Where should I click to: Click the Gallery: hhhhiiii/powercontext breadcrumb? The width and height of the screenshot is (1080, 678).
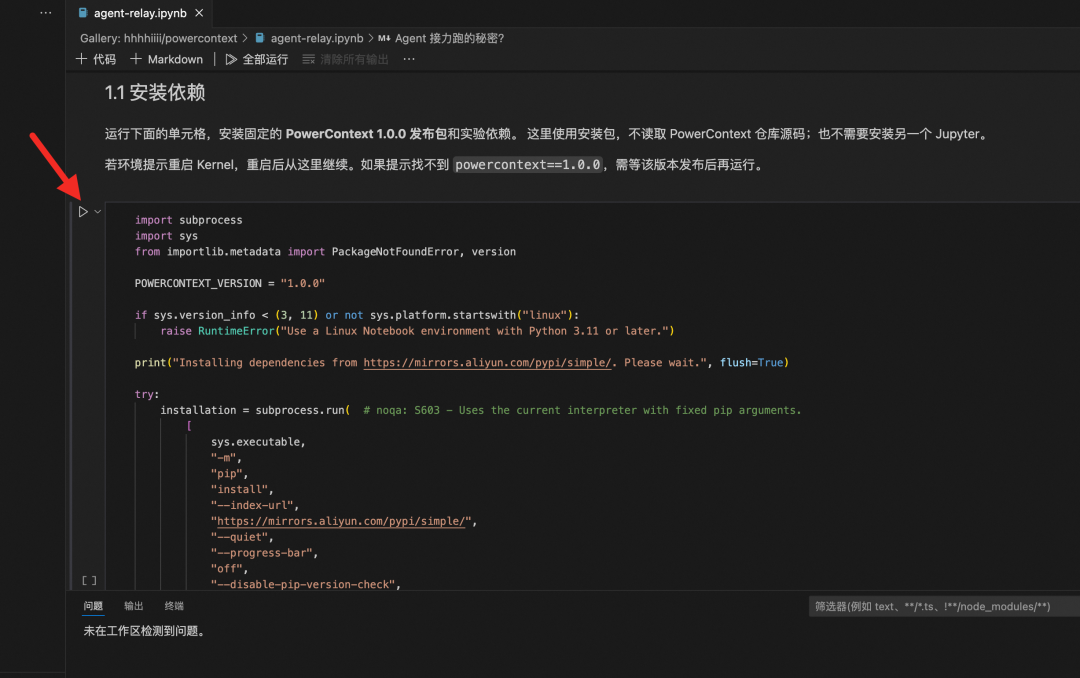(158, 39)
